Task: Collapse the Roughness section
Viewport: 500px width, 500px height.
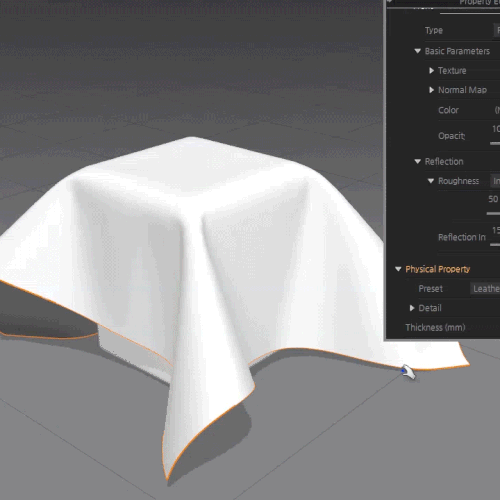Action: point(431,181)
